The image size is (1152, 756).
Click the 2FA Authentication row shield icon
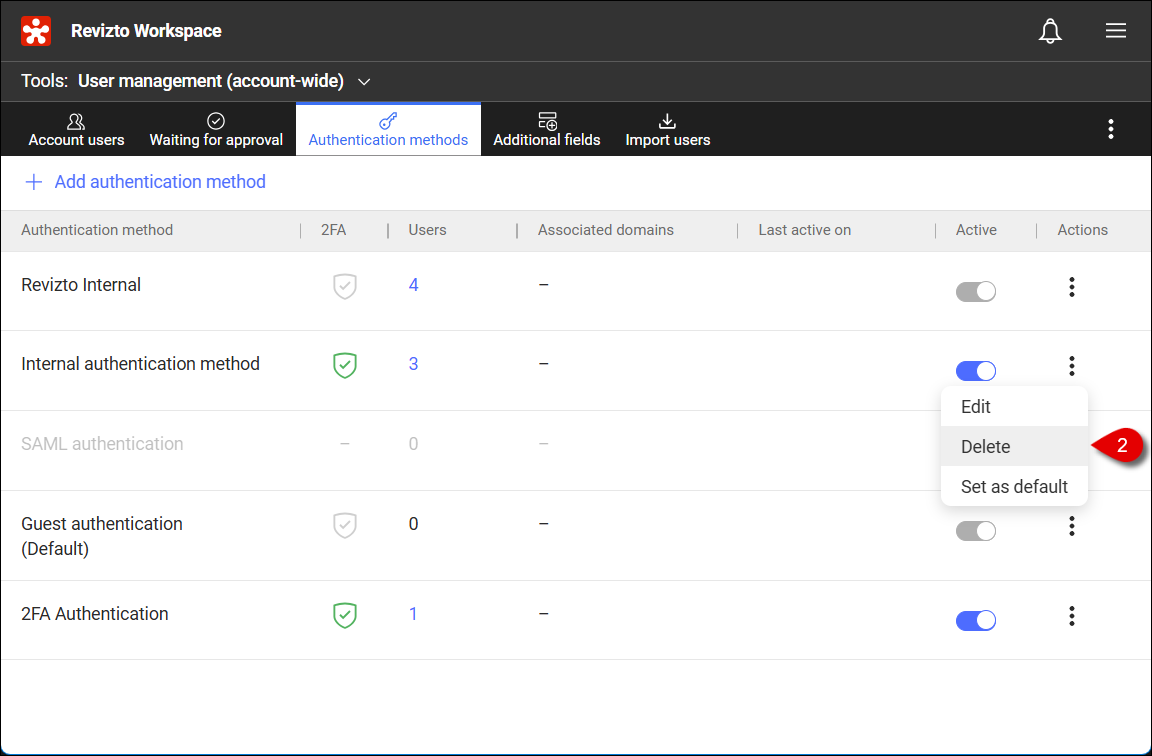(345, 615)
